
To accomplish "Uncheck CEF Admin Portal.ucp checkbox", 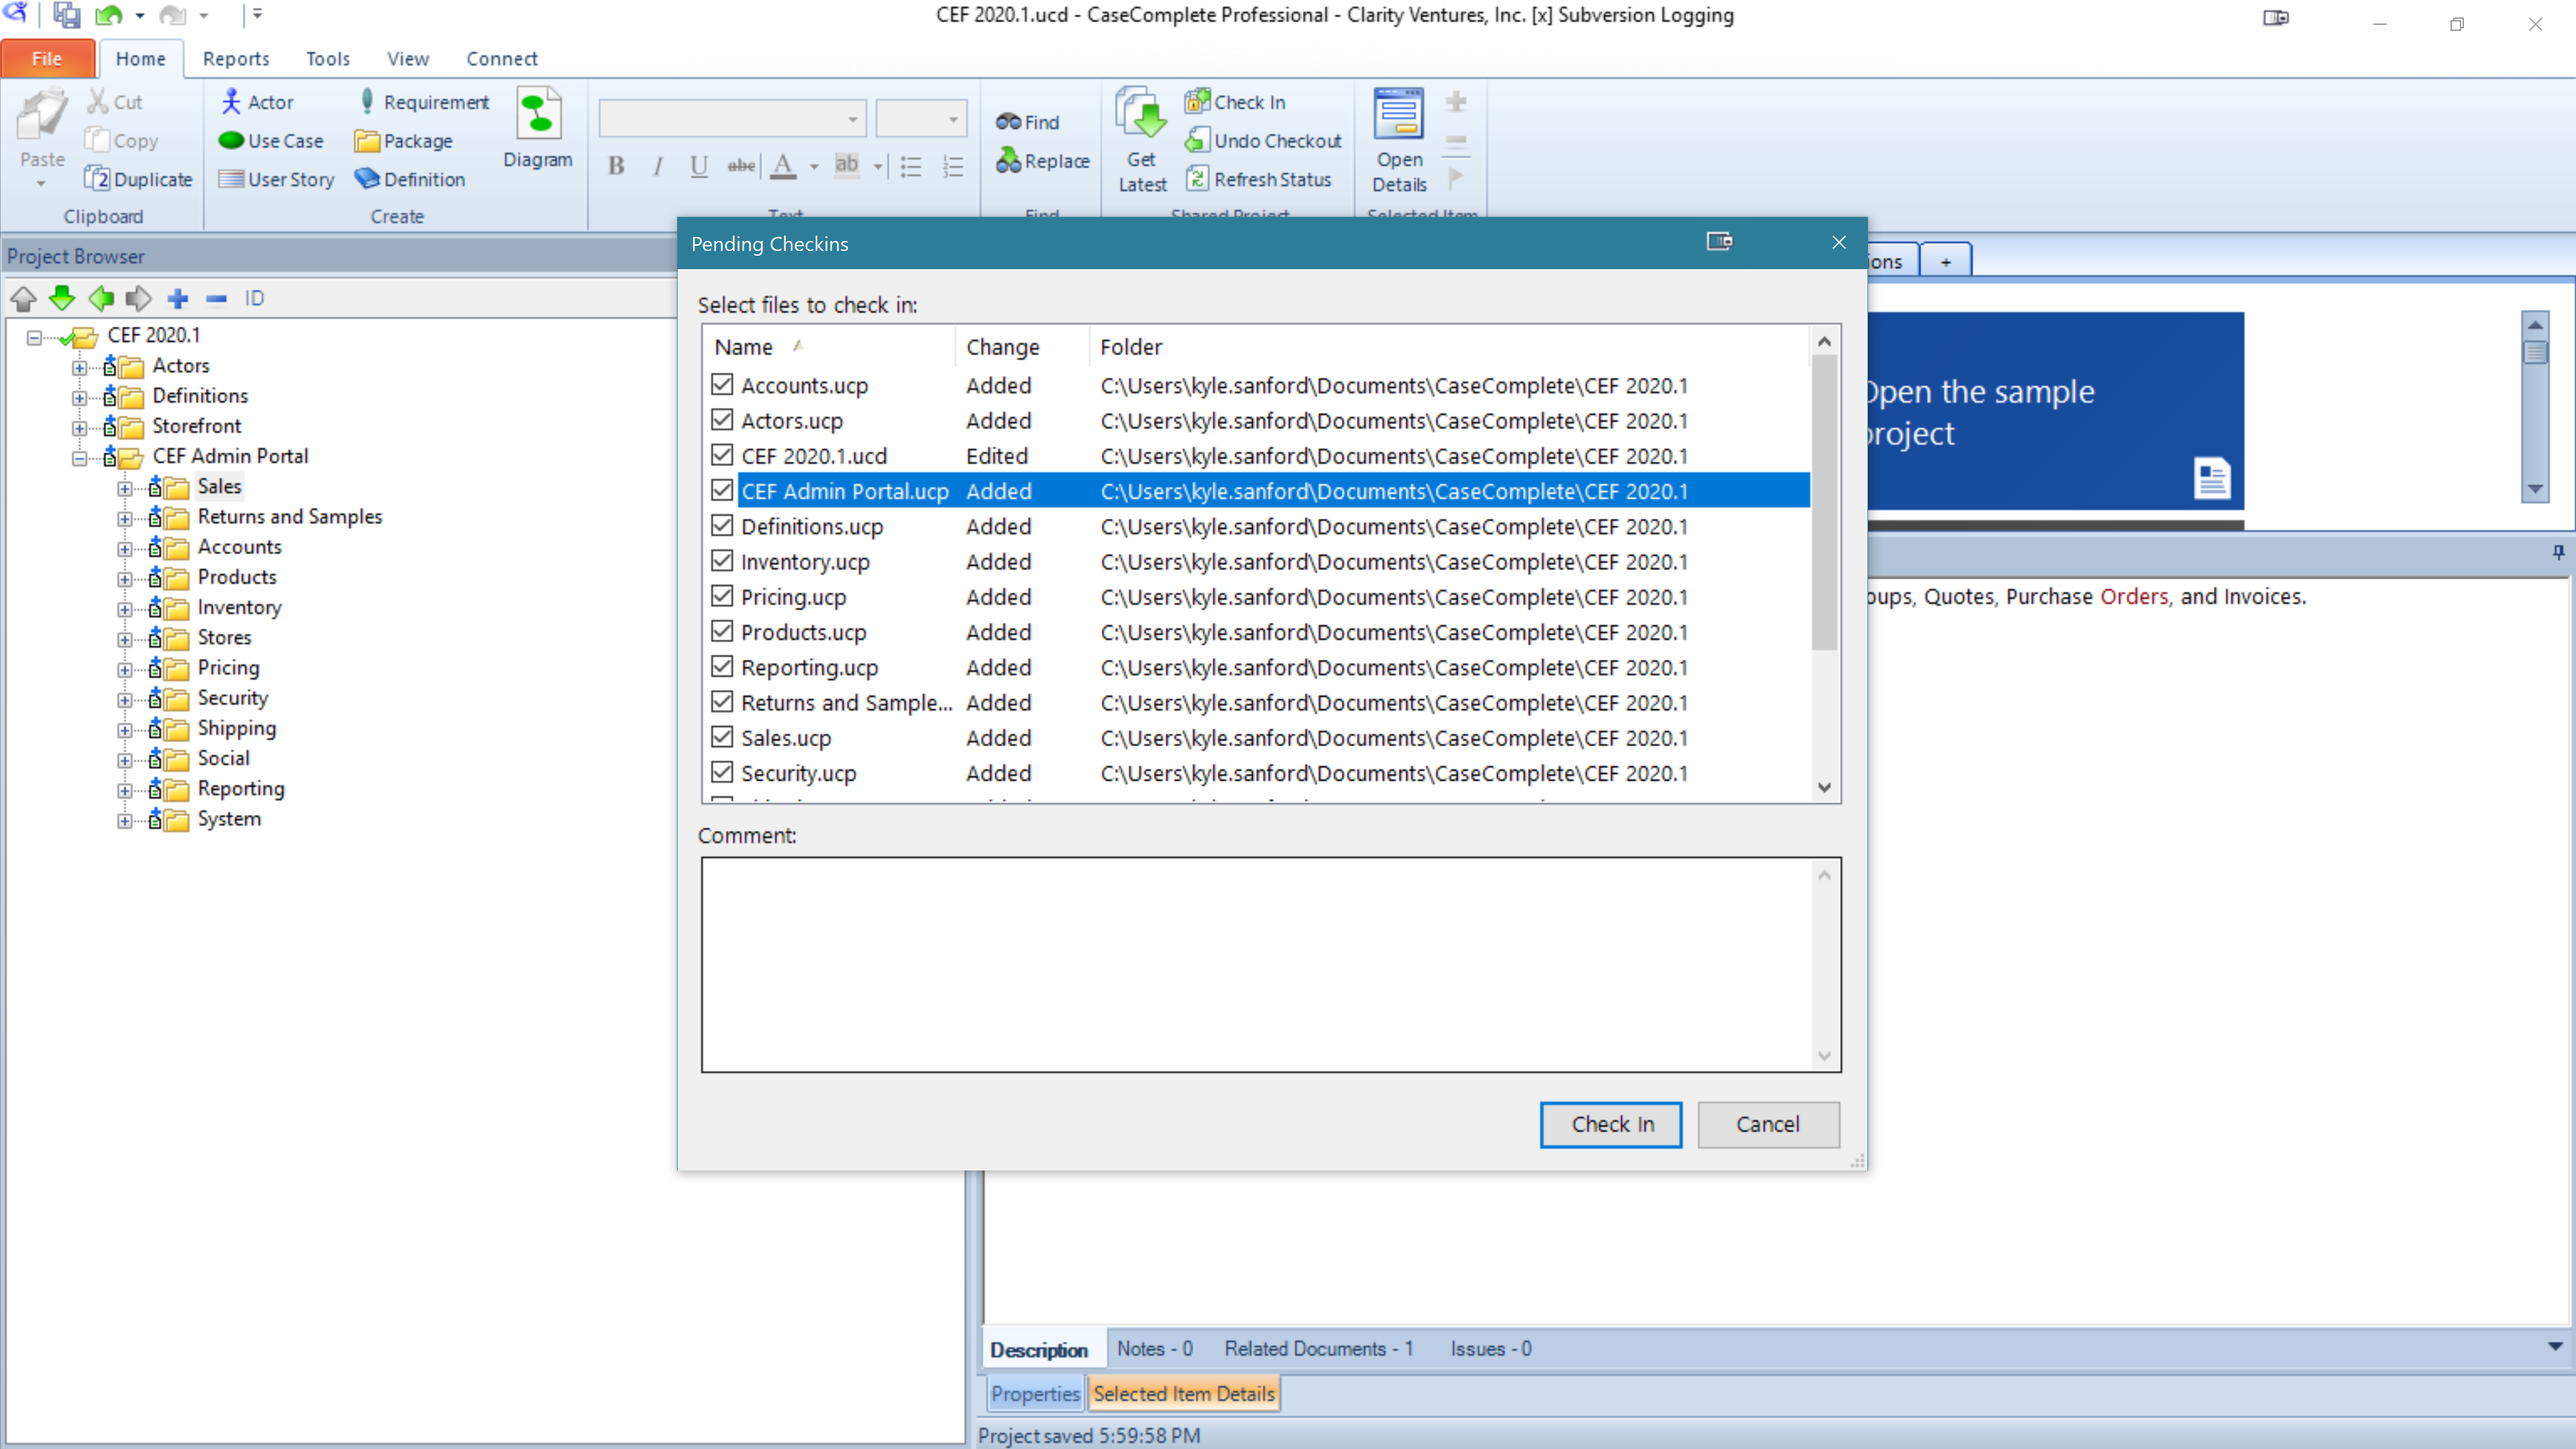I will 722,490.
